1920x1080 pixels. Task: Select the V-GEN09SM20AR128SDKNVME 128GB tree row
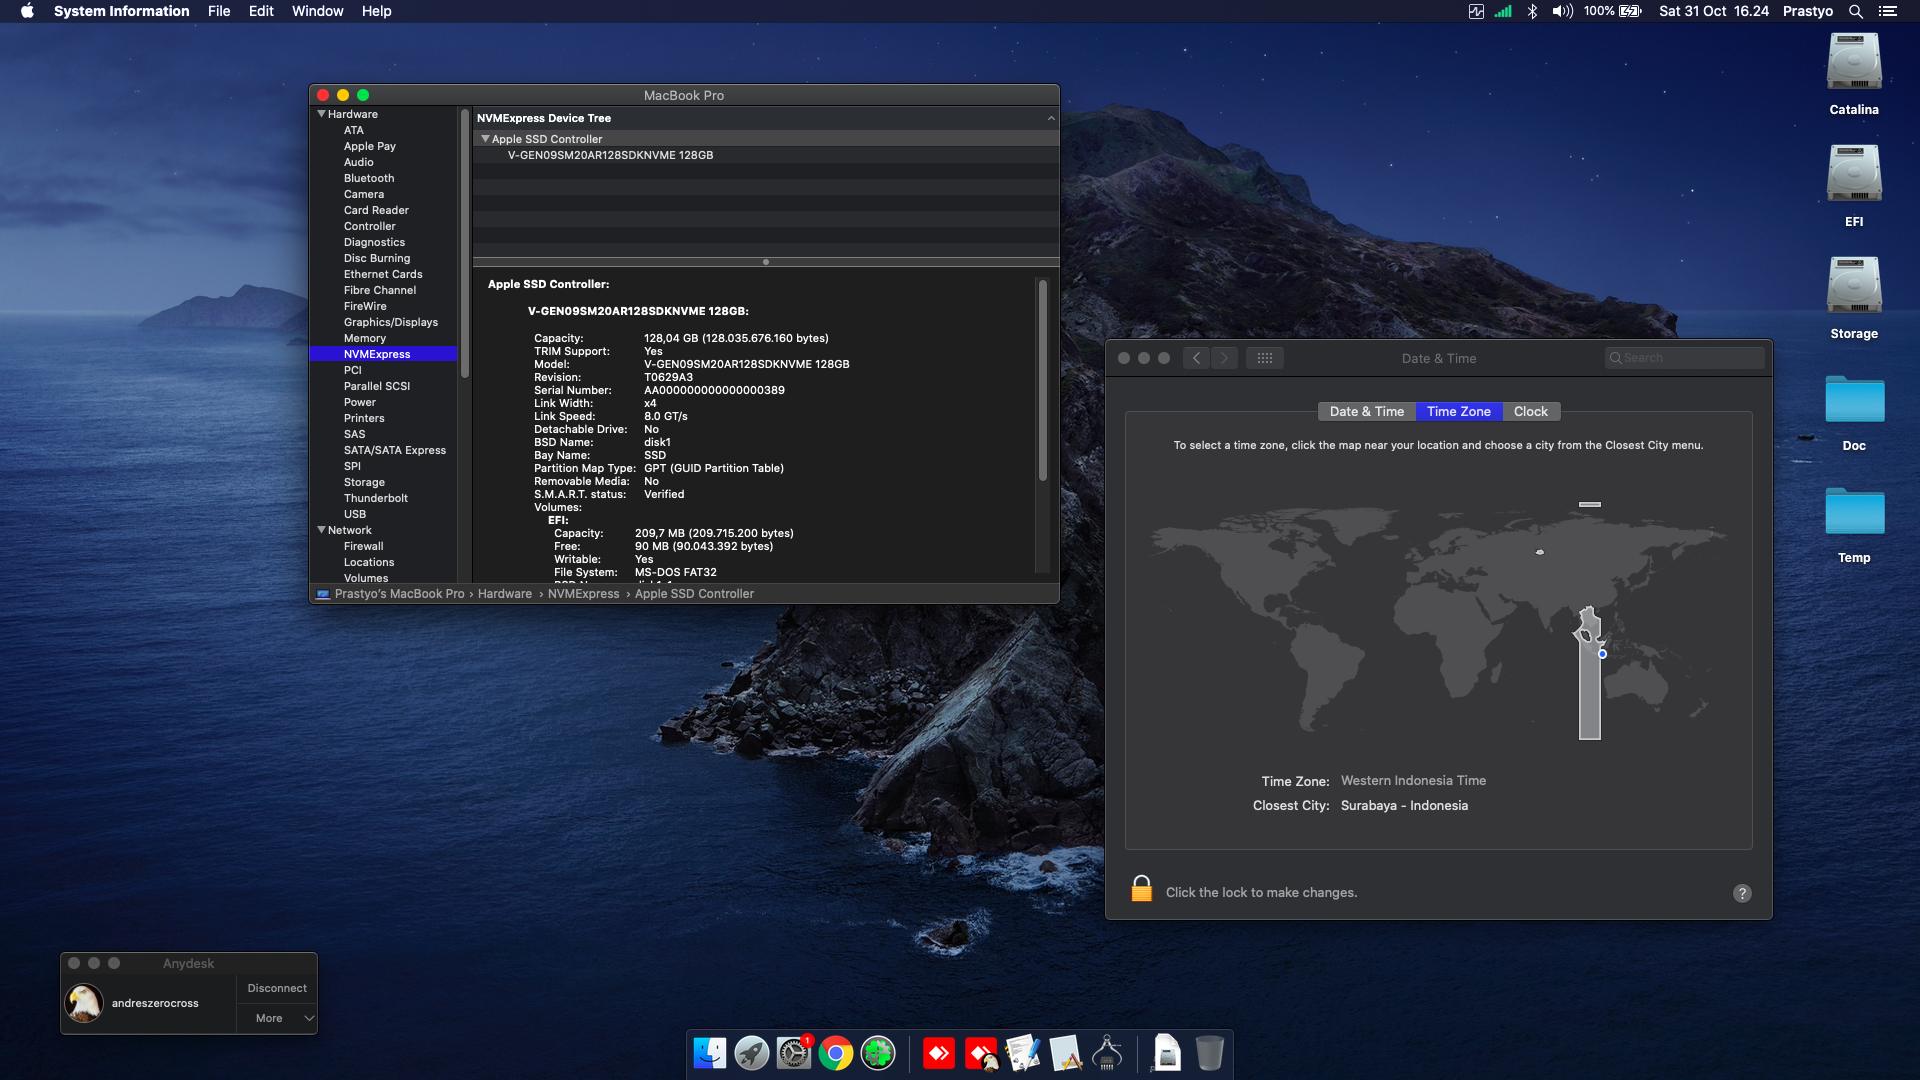766,155
